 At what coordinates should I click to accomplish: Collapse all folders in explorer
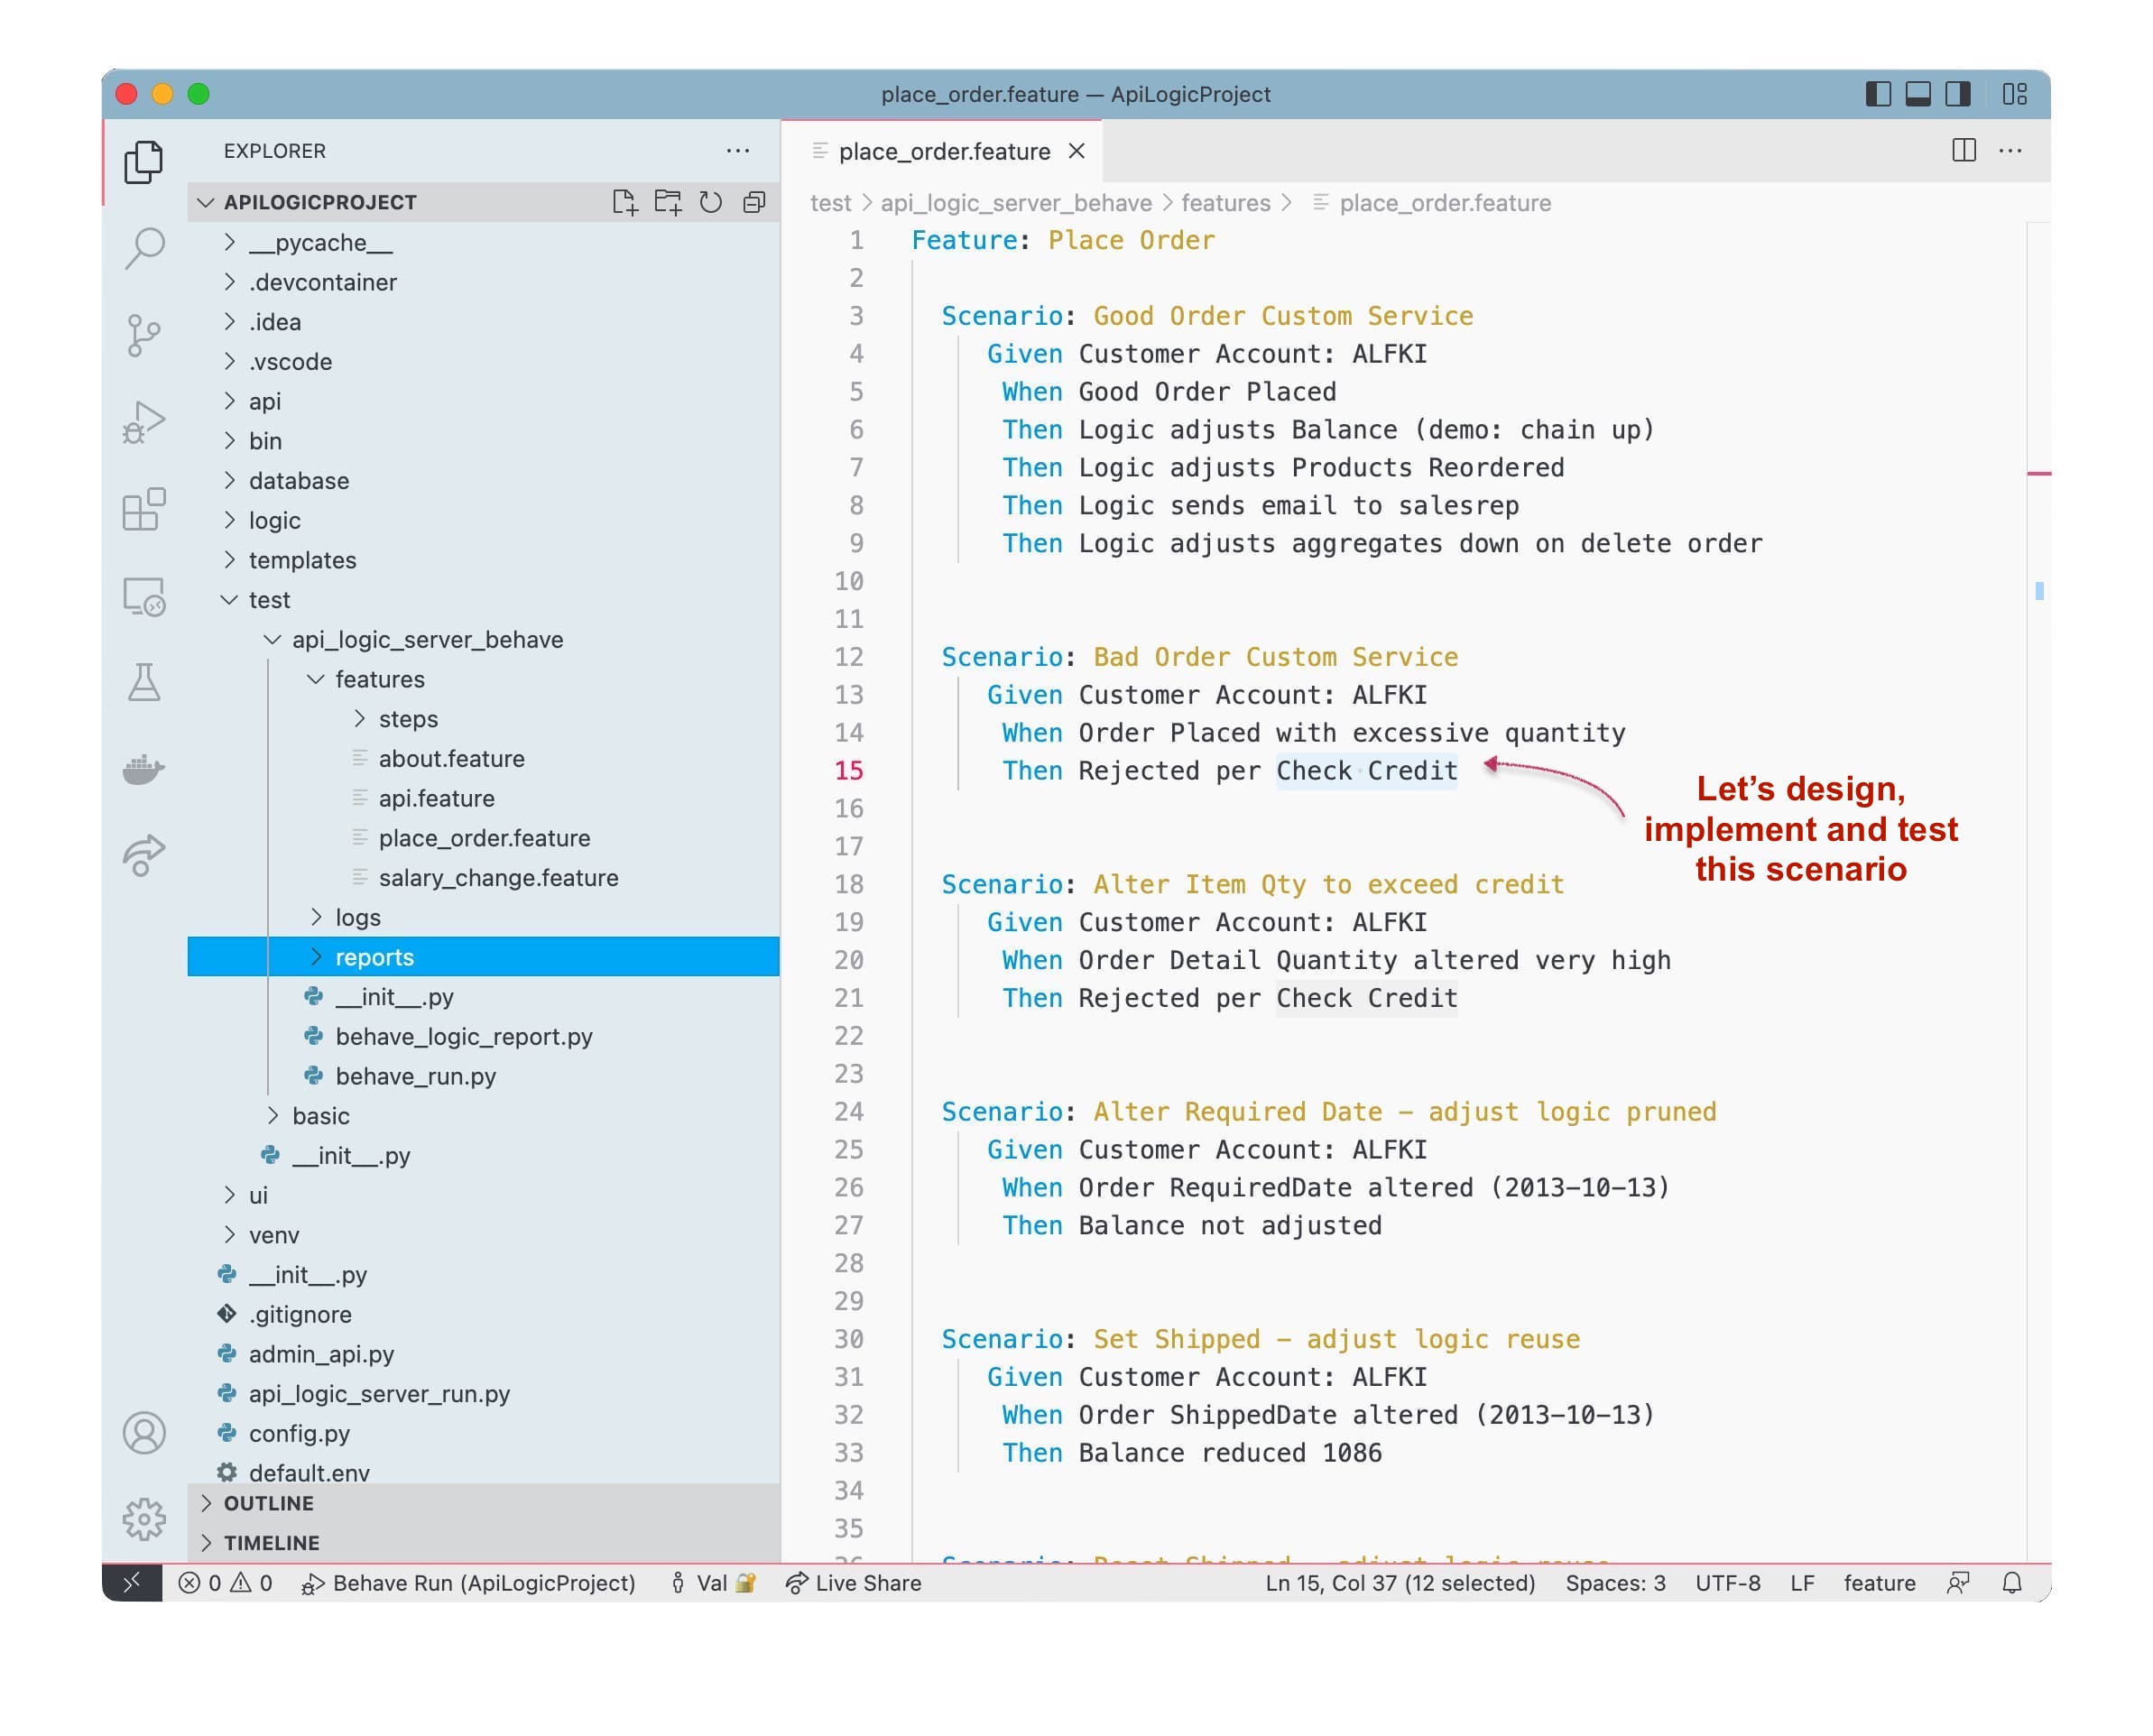(754, 202)
